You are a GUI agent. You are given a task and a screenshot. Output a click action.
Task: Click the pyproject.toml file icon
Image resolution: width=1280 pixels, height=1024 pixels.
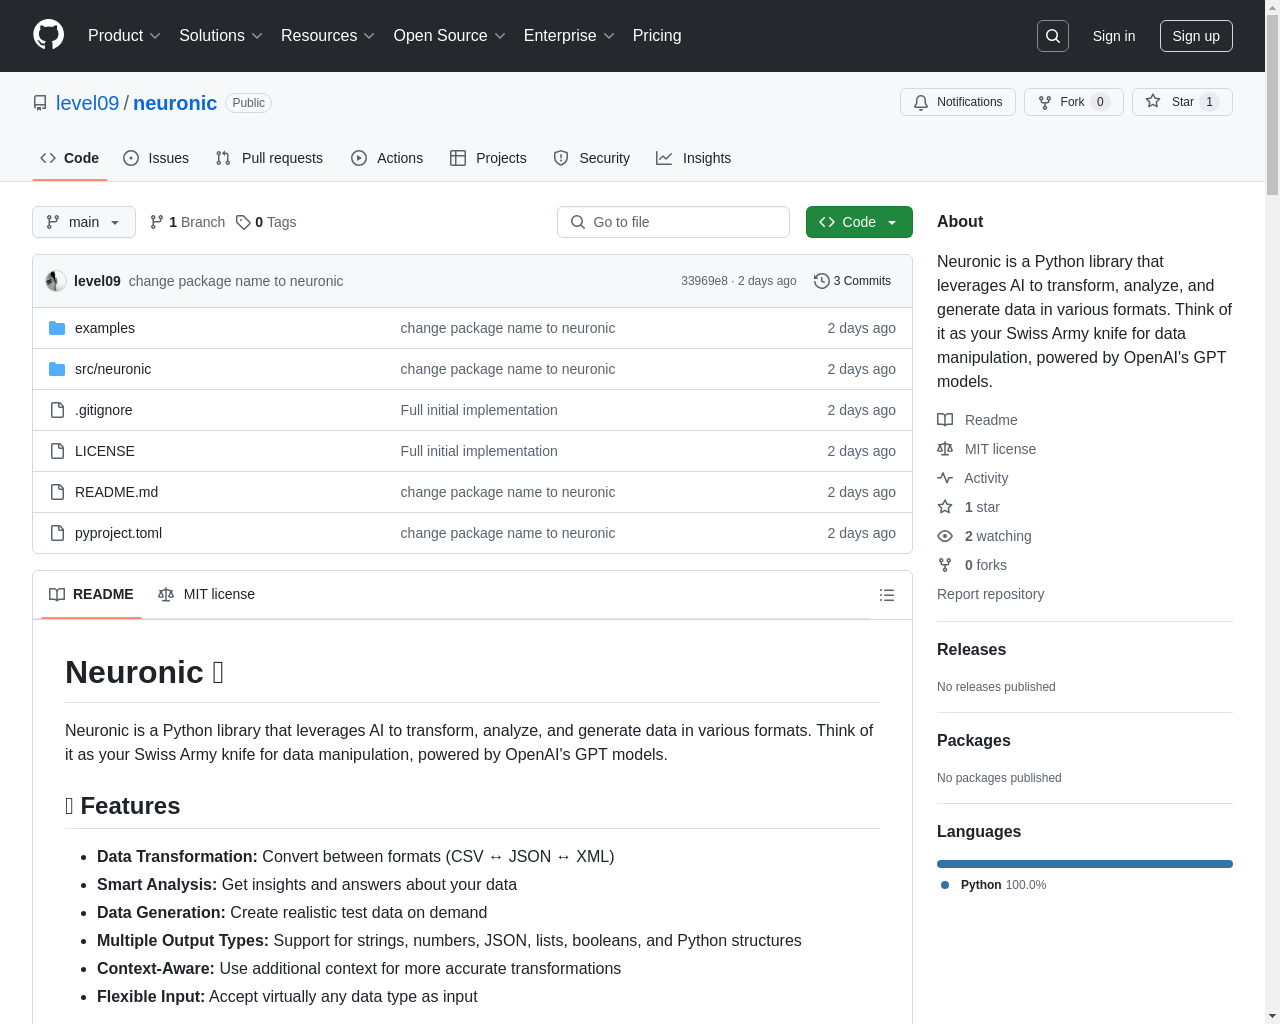[x=57, y=533]
